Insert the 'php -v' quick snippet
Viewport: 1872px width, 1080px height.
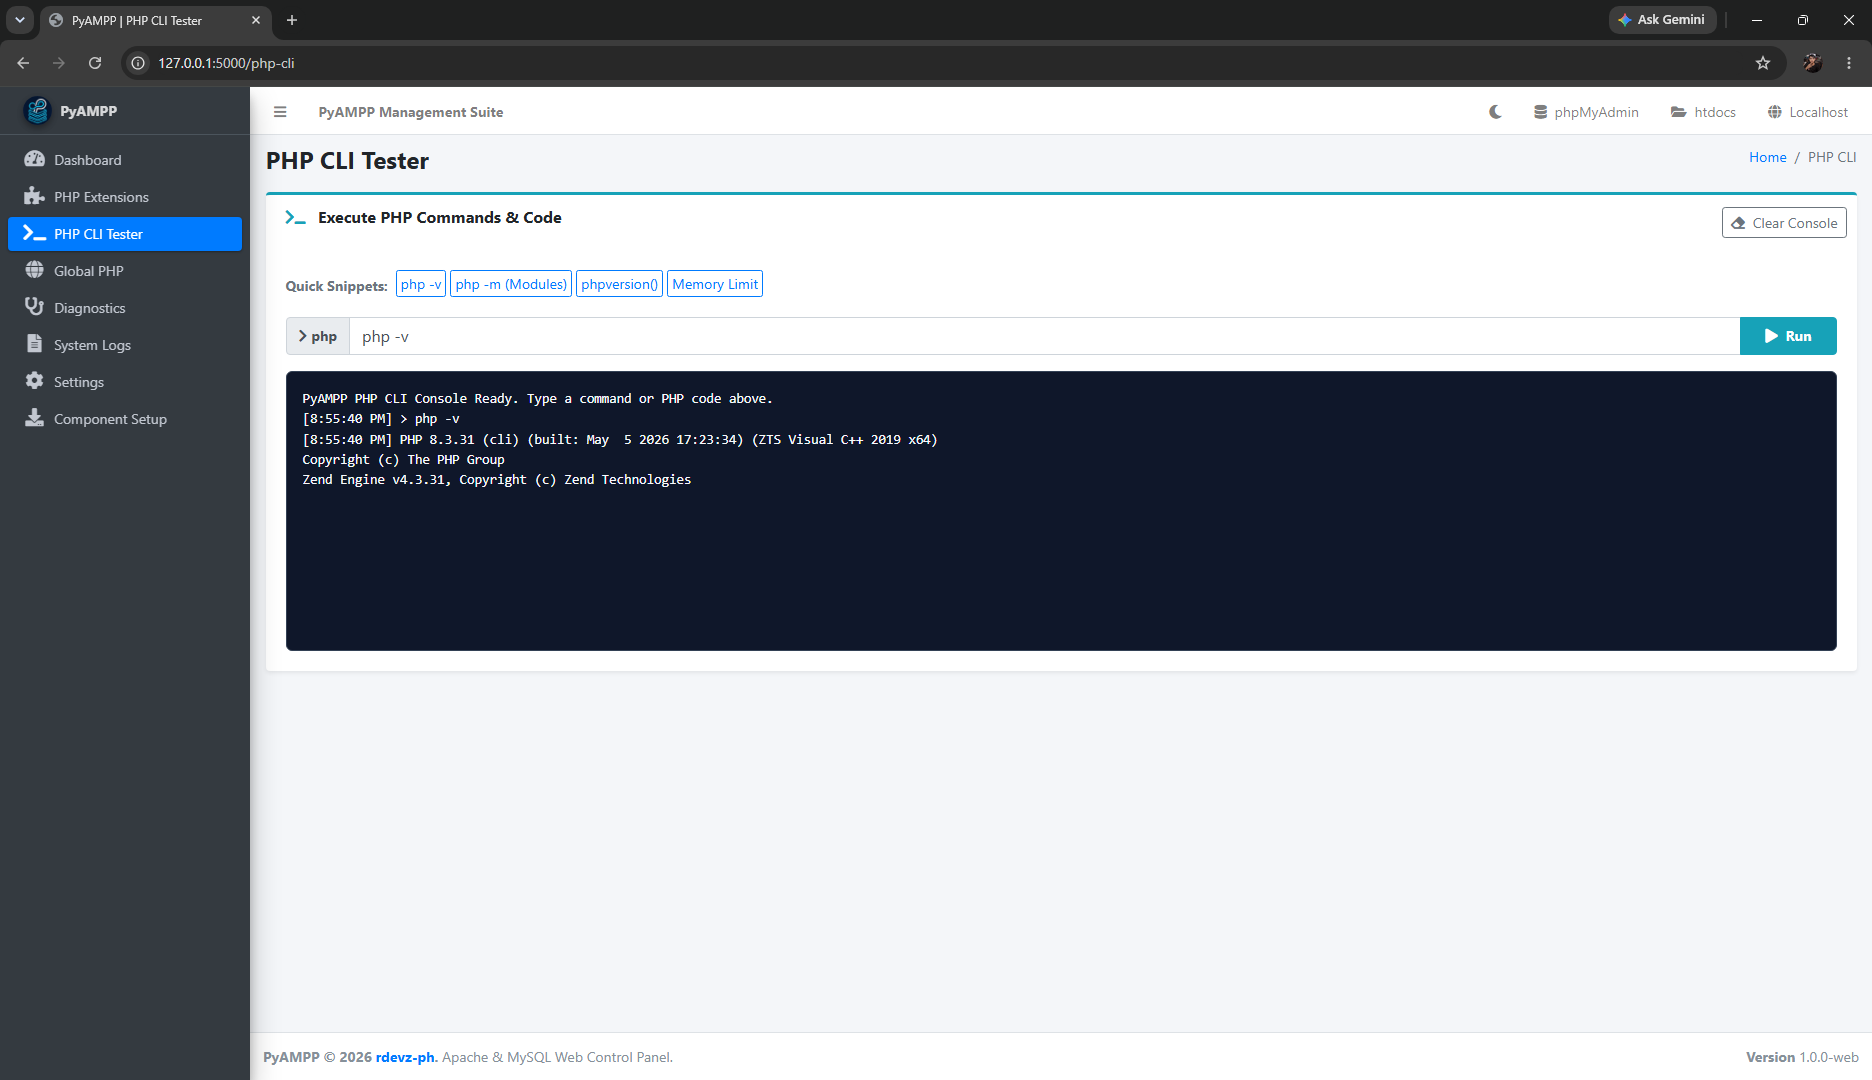(421, 284)
